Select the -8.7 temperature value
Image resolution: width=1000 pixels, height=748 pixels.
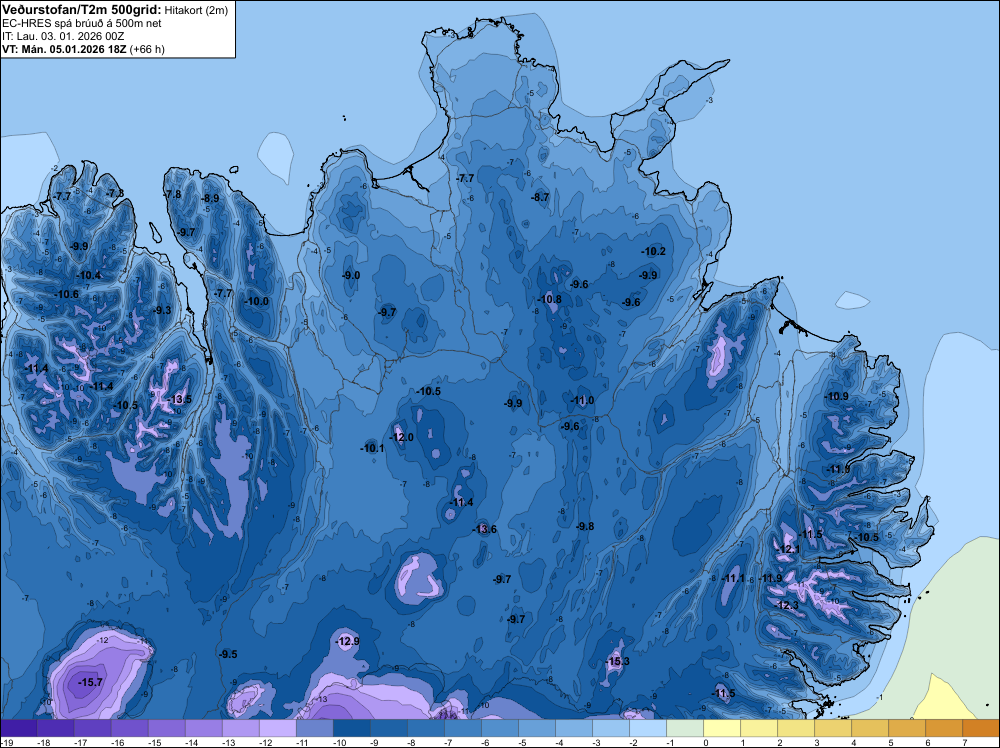(540, 198)
